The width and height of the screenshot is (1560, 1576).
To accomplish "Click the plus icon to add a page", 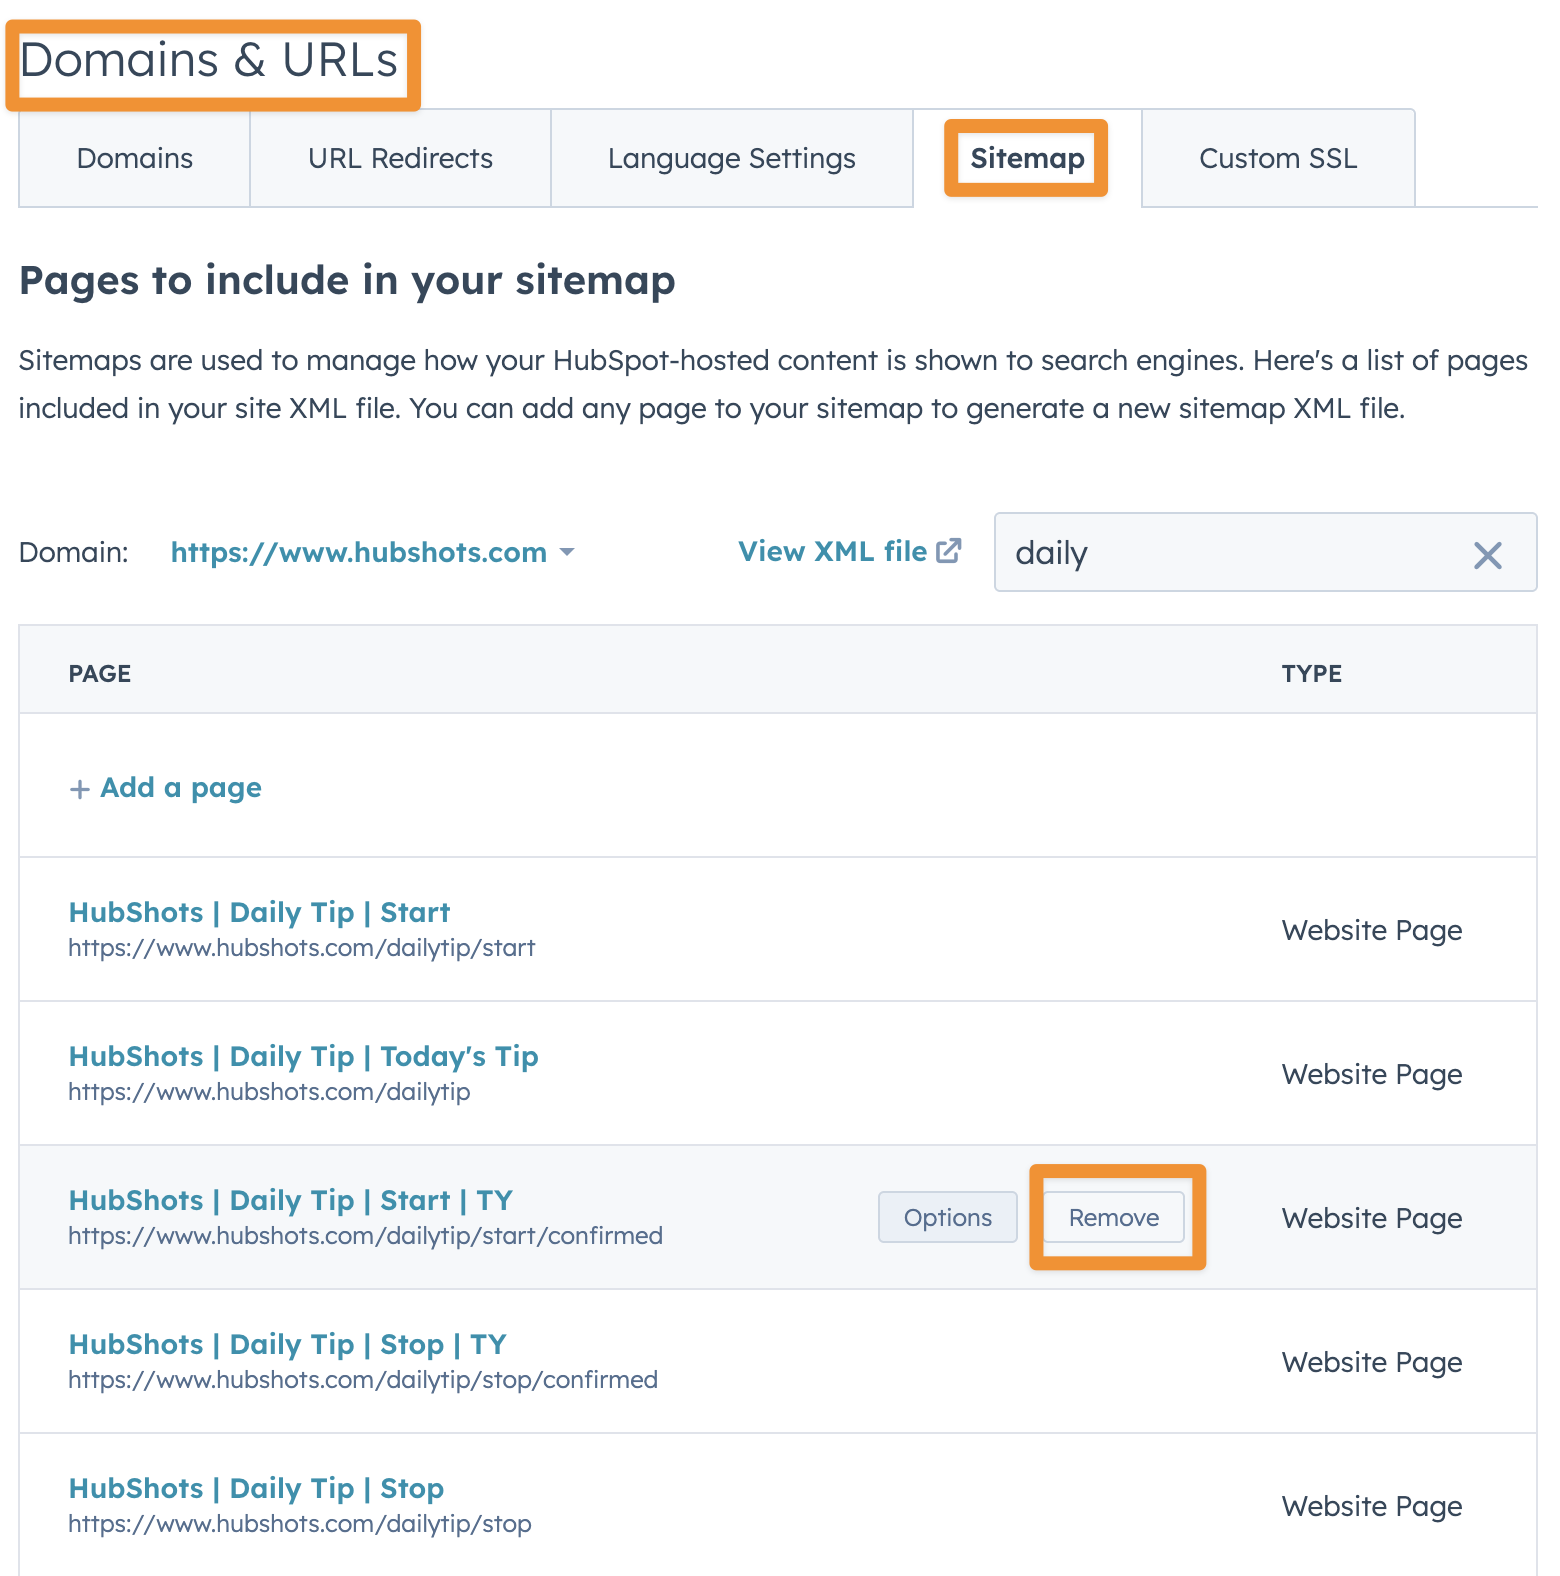I will tap(79, 789).
